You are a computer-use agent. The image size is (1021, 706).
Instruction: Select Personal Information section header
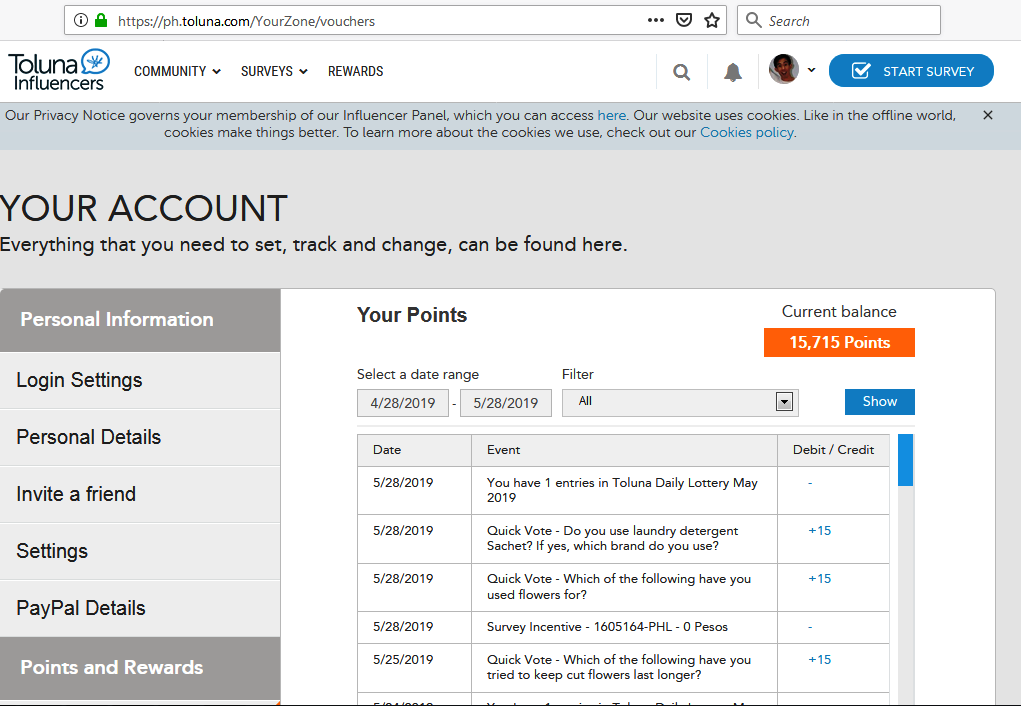[140, 320]
